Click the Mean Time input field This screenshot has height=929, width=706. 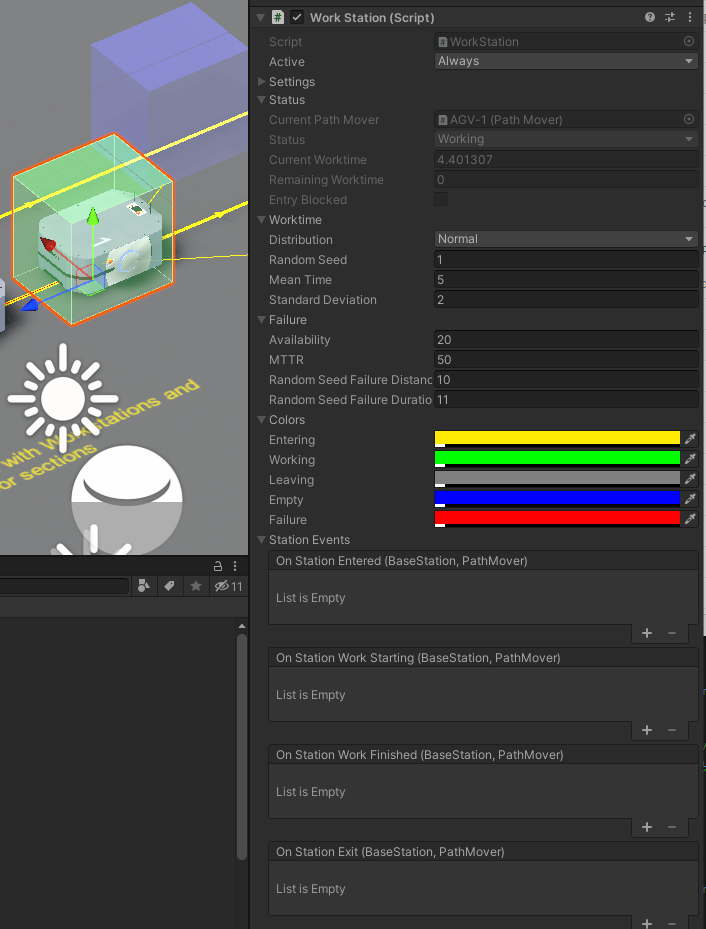(566, 280)
